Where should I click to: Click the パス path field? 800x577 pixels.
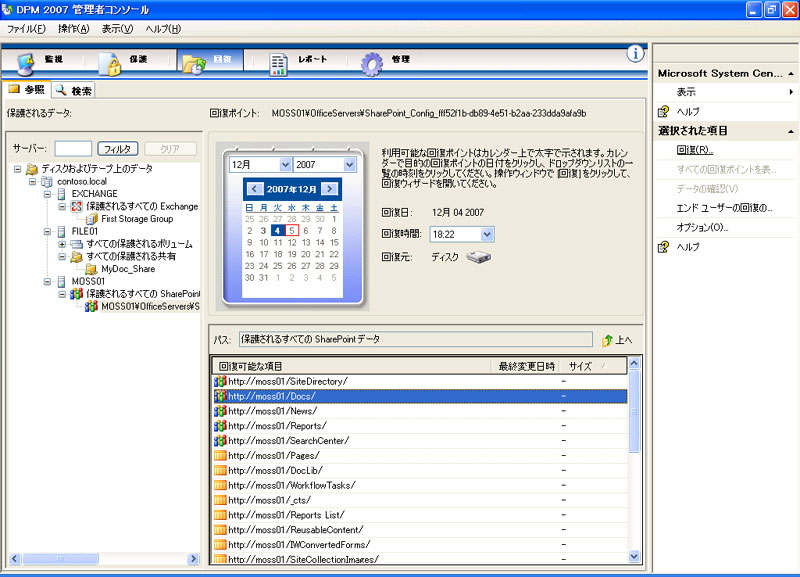[415, 340]
